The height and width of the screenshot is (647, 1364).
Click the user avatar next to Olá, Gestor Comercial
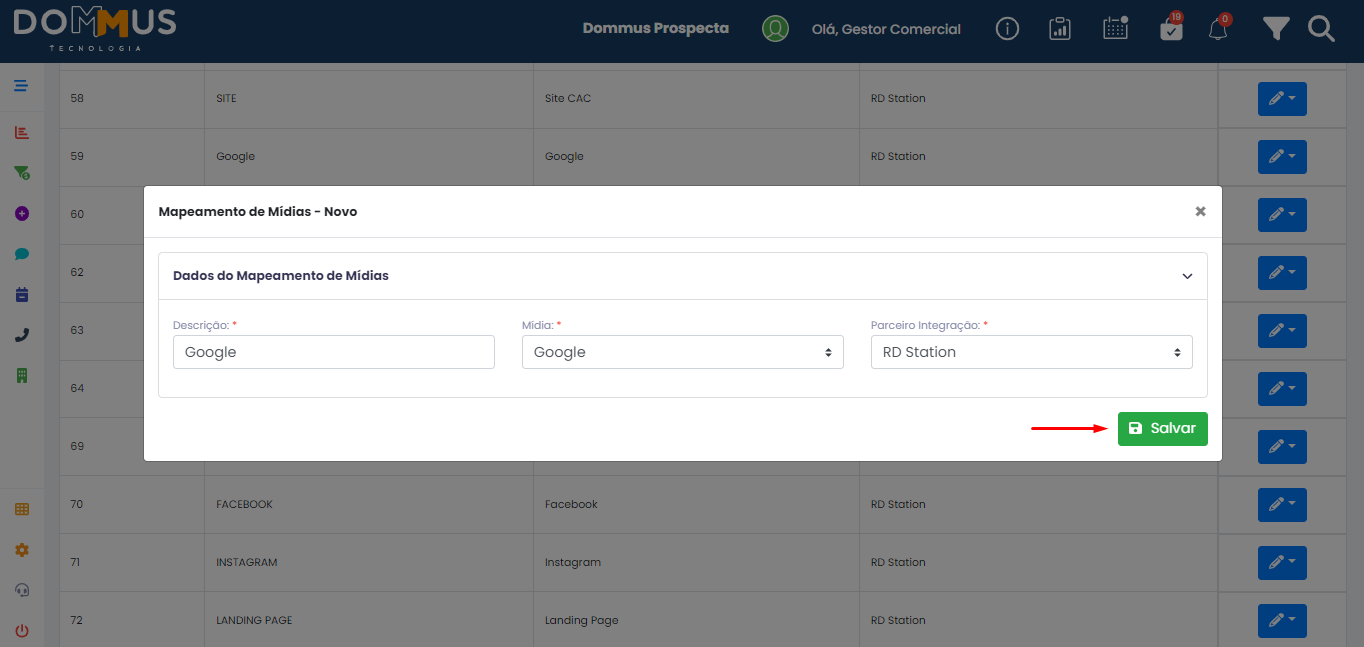[x=775, y=29]
